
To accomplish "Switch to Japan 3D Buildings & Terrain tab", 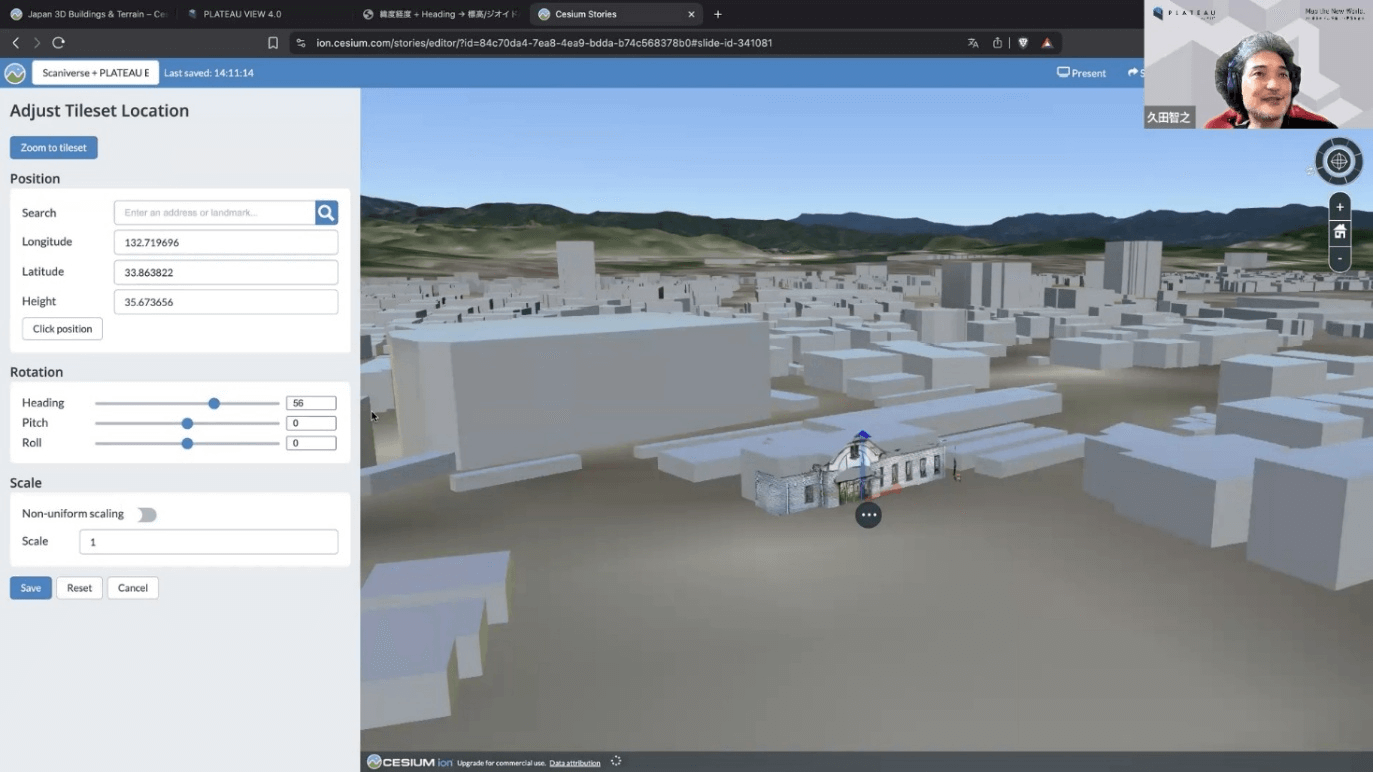I will [x=88, y=14].
